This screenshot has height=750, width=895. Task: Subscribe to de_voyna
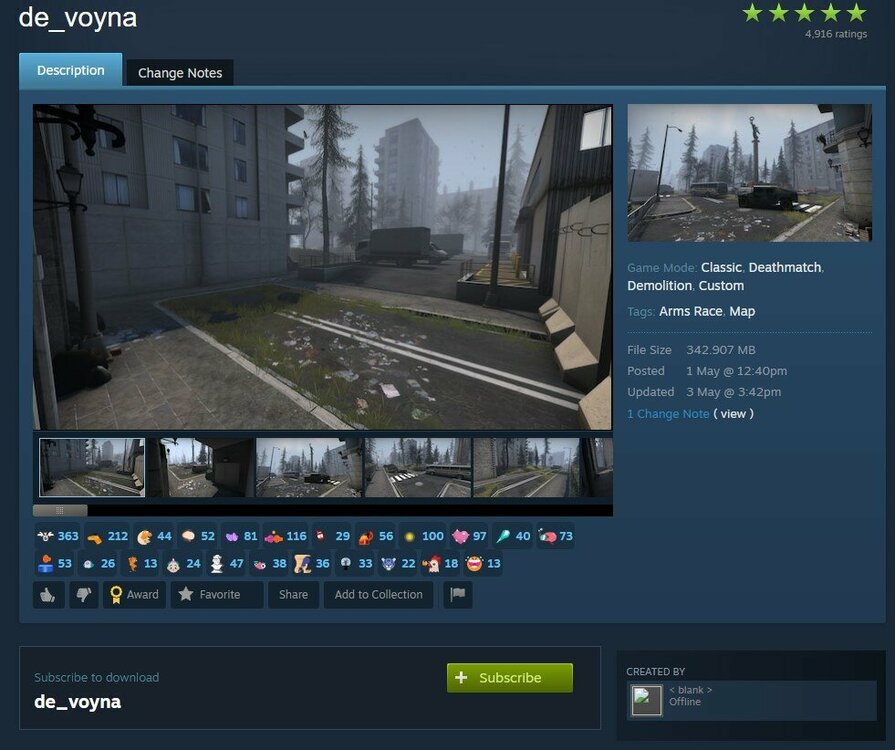click(509, 678)
